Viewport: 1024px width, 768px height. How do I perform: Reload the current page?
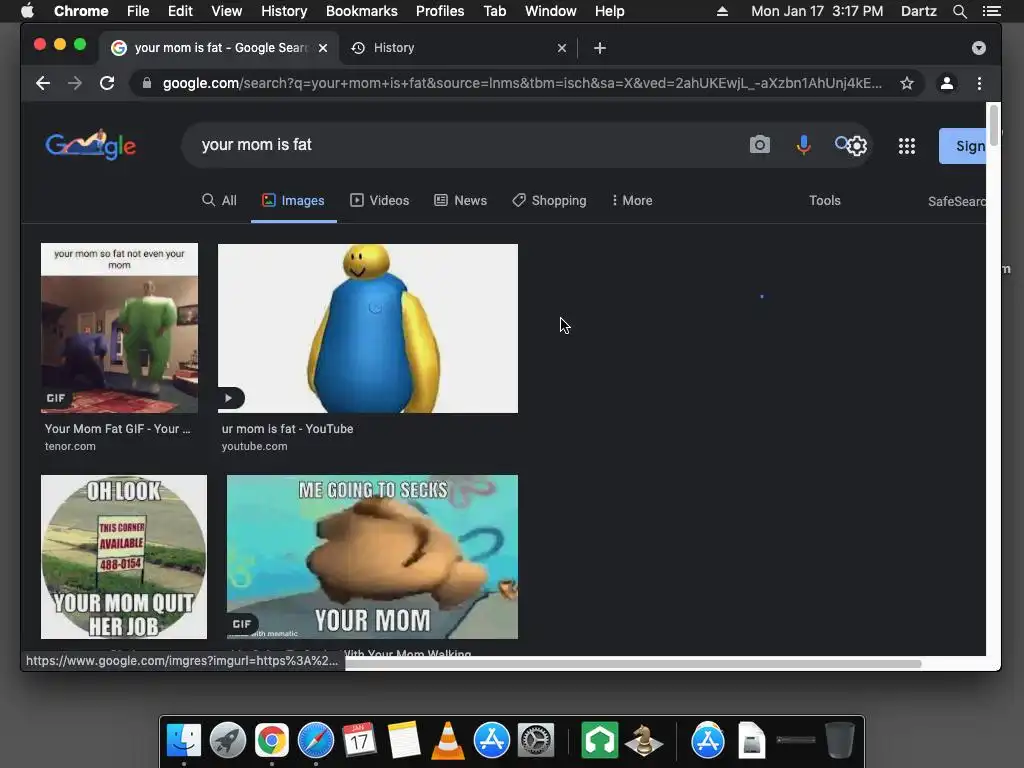coord(107,83)
